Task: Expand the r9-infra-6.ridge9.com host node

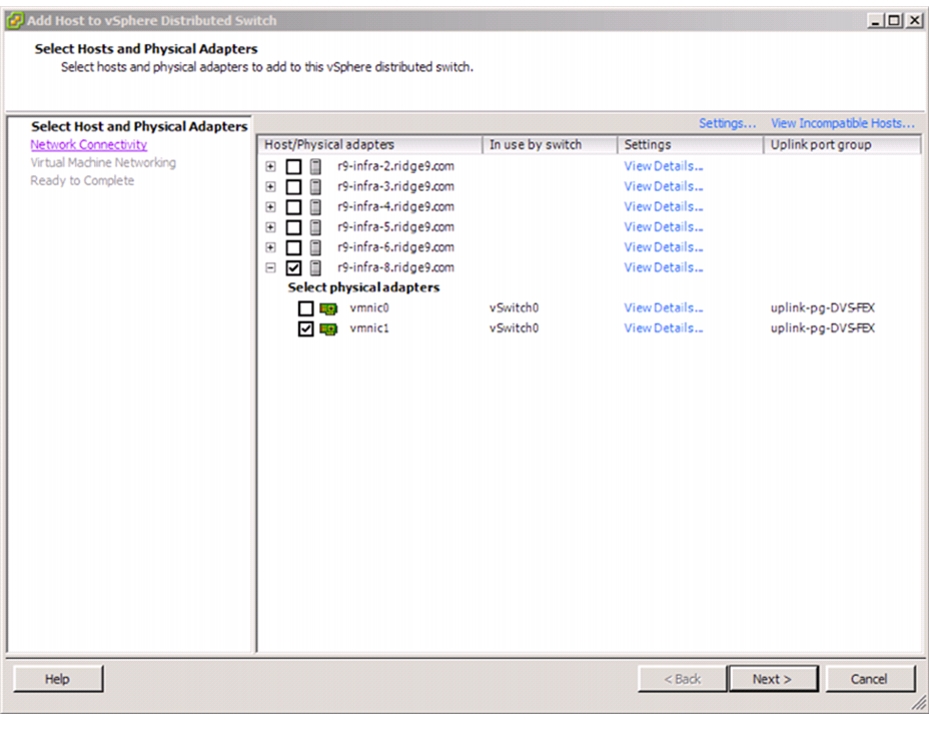Action: point(271,247)
